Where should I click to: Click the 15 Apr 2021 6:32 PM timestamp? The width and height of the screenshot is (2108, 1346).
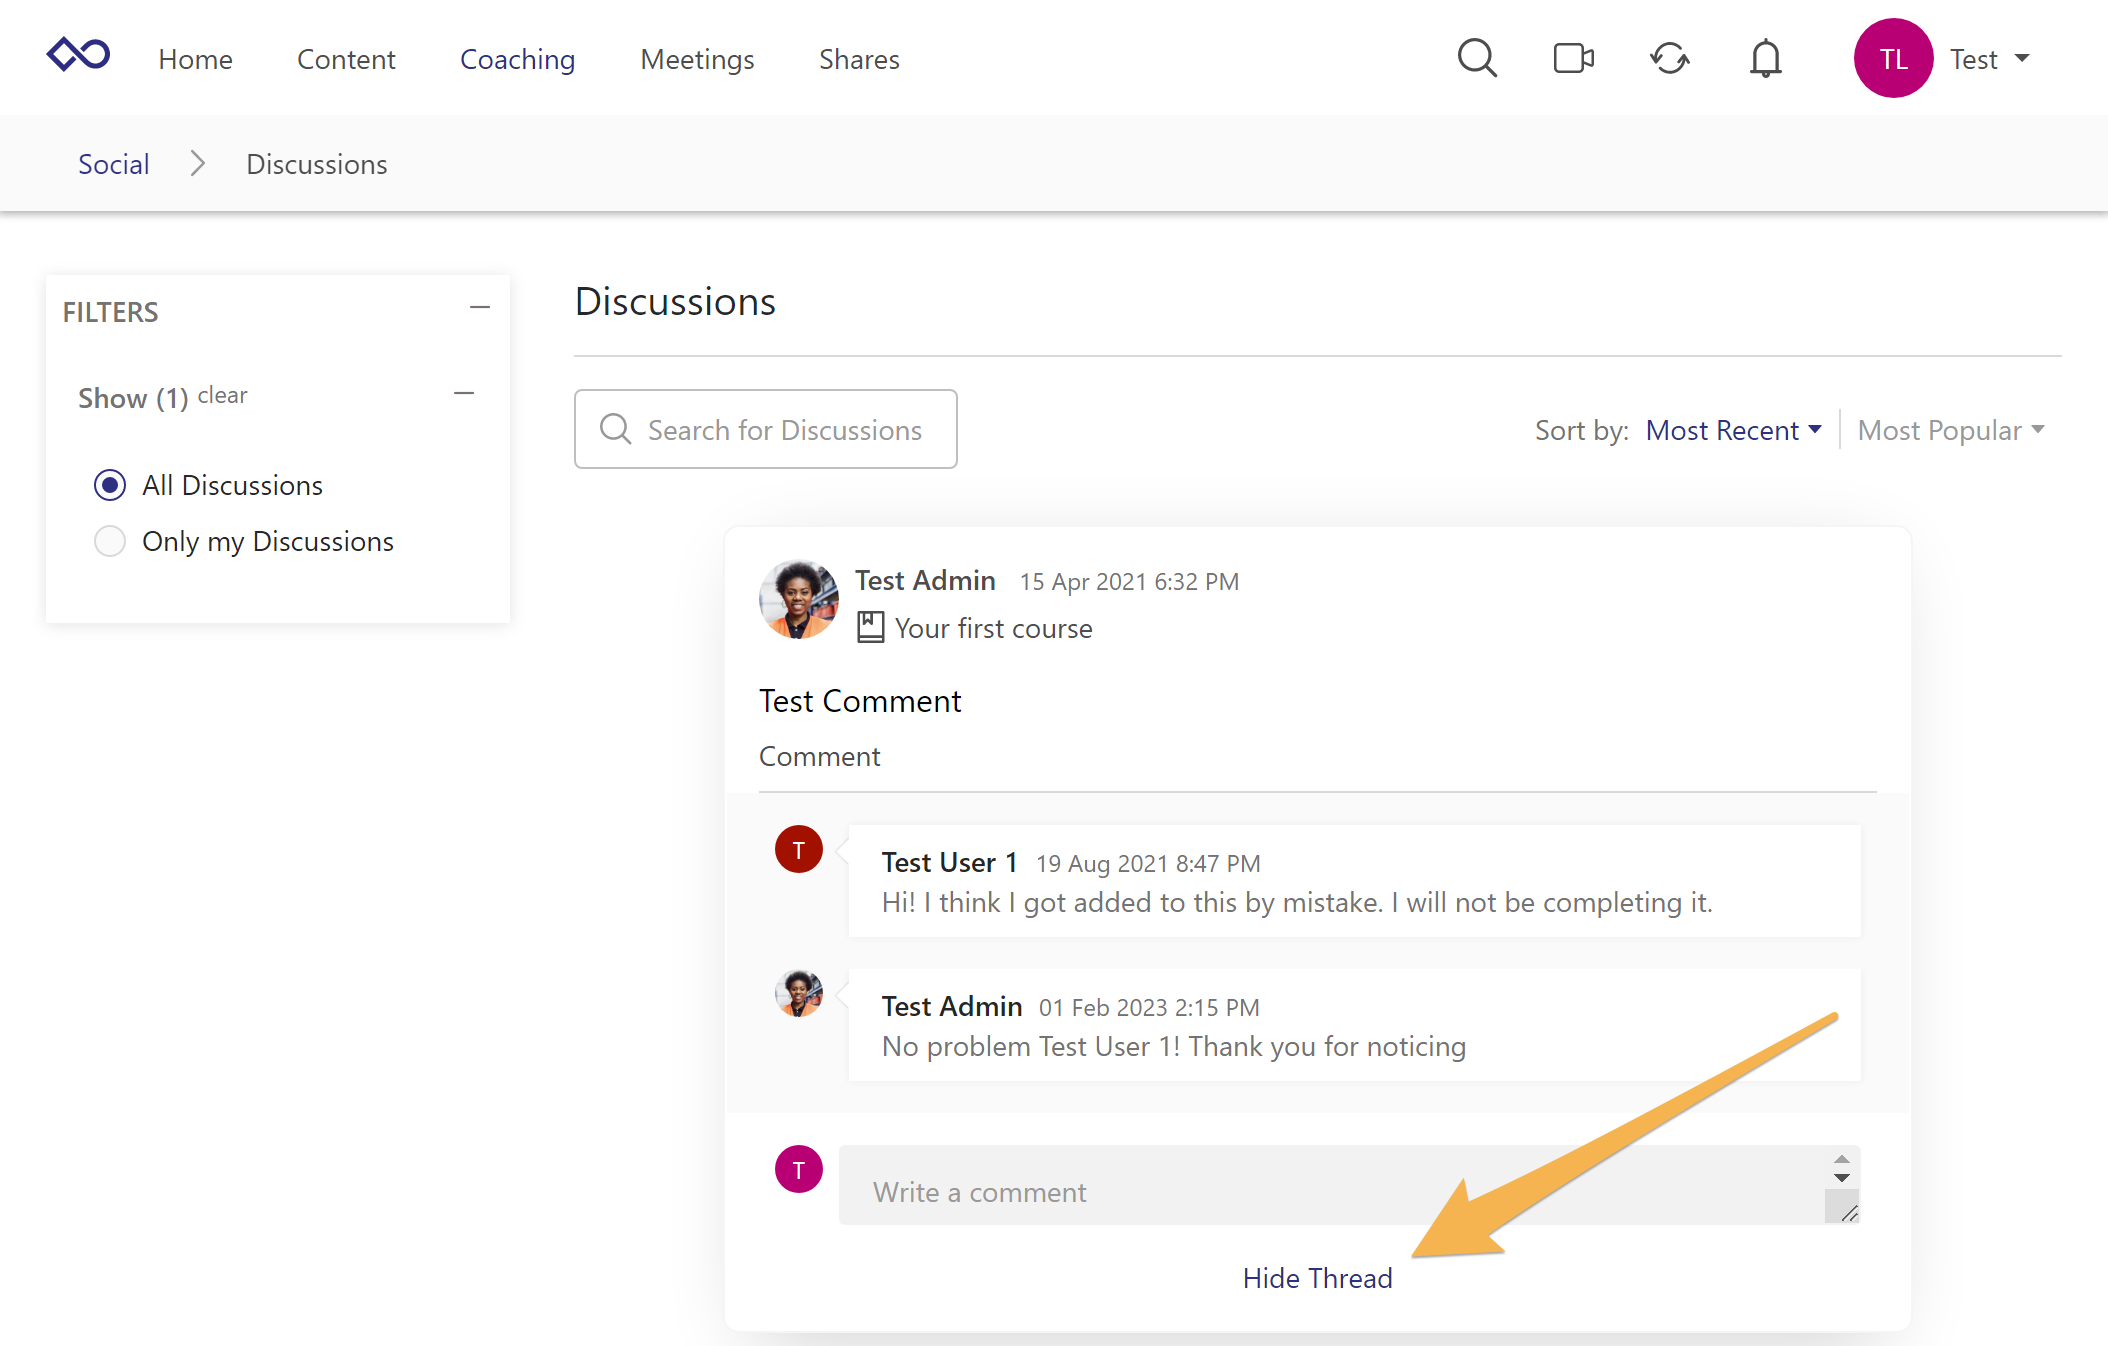click(1129, 582)
